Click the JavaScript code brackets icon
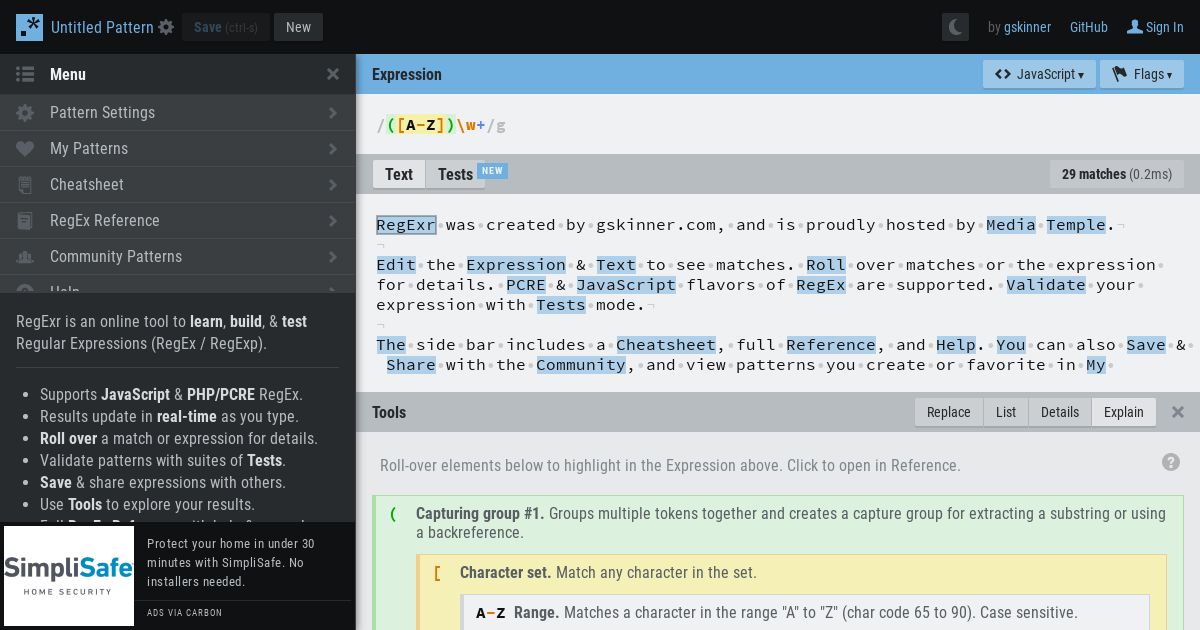This screenshot has width=1200, height=630. [1003, 74]
